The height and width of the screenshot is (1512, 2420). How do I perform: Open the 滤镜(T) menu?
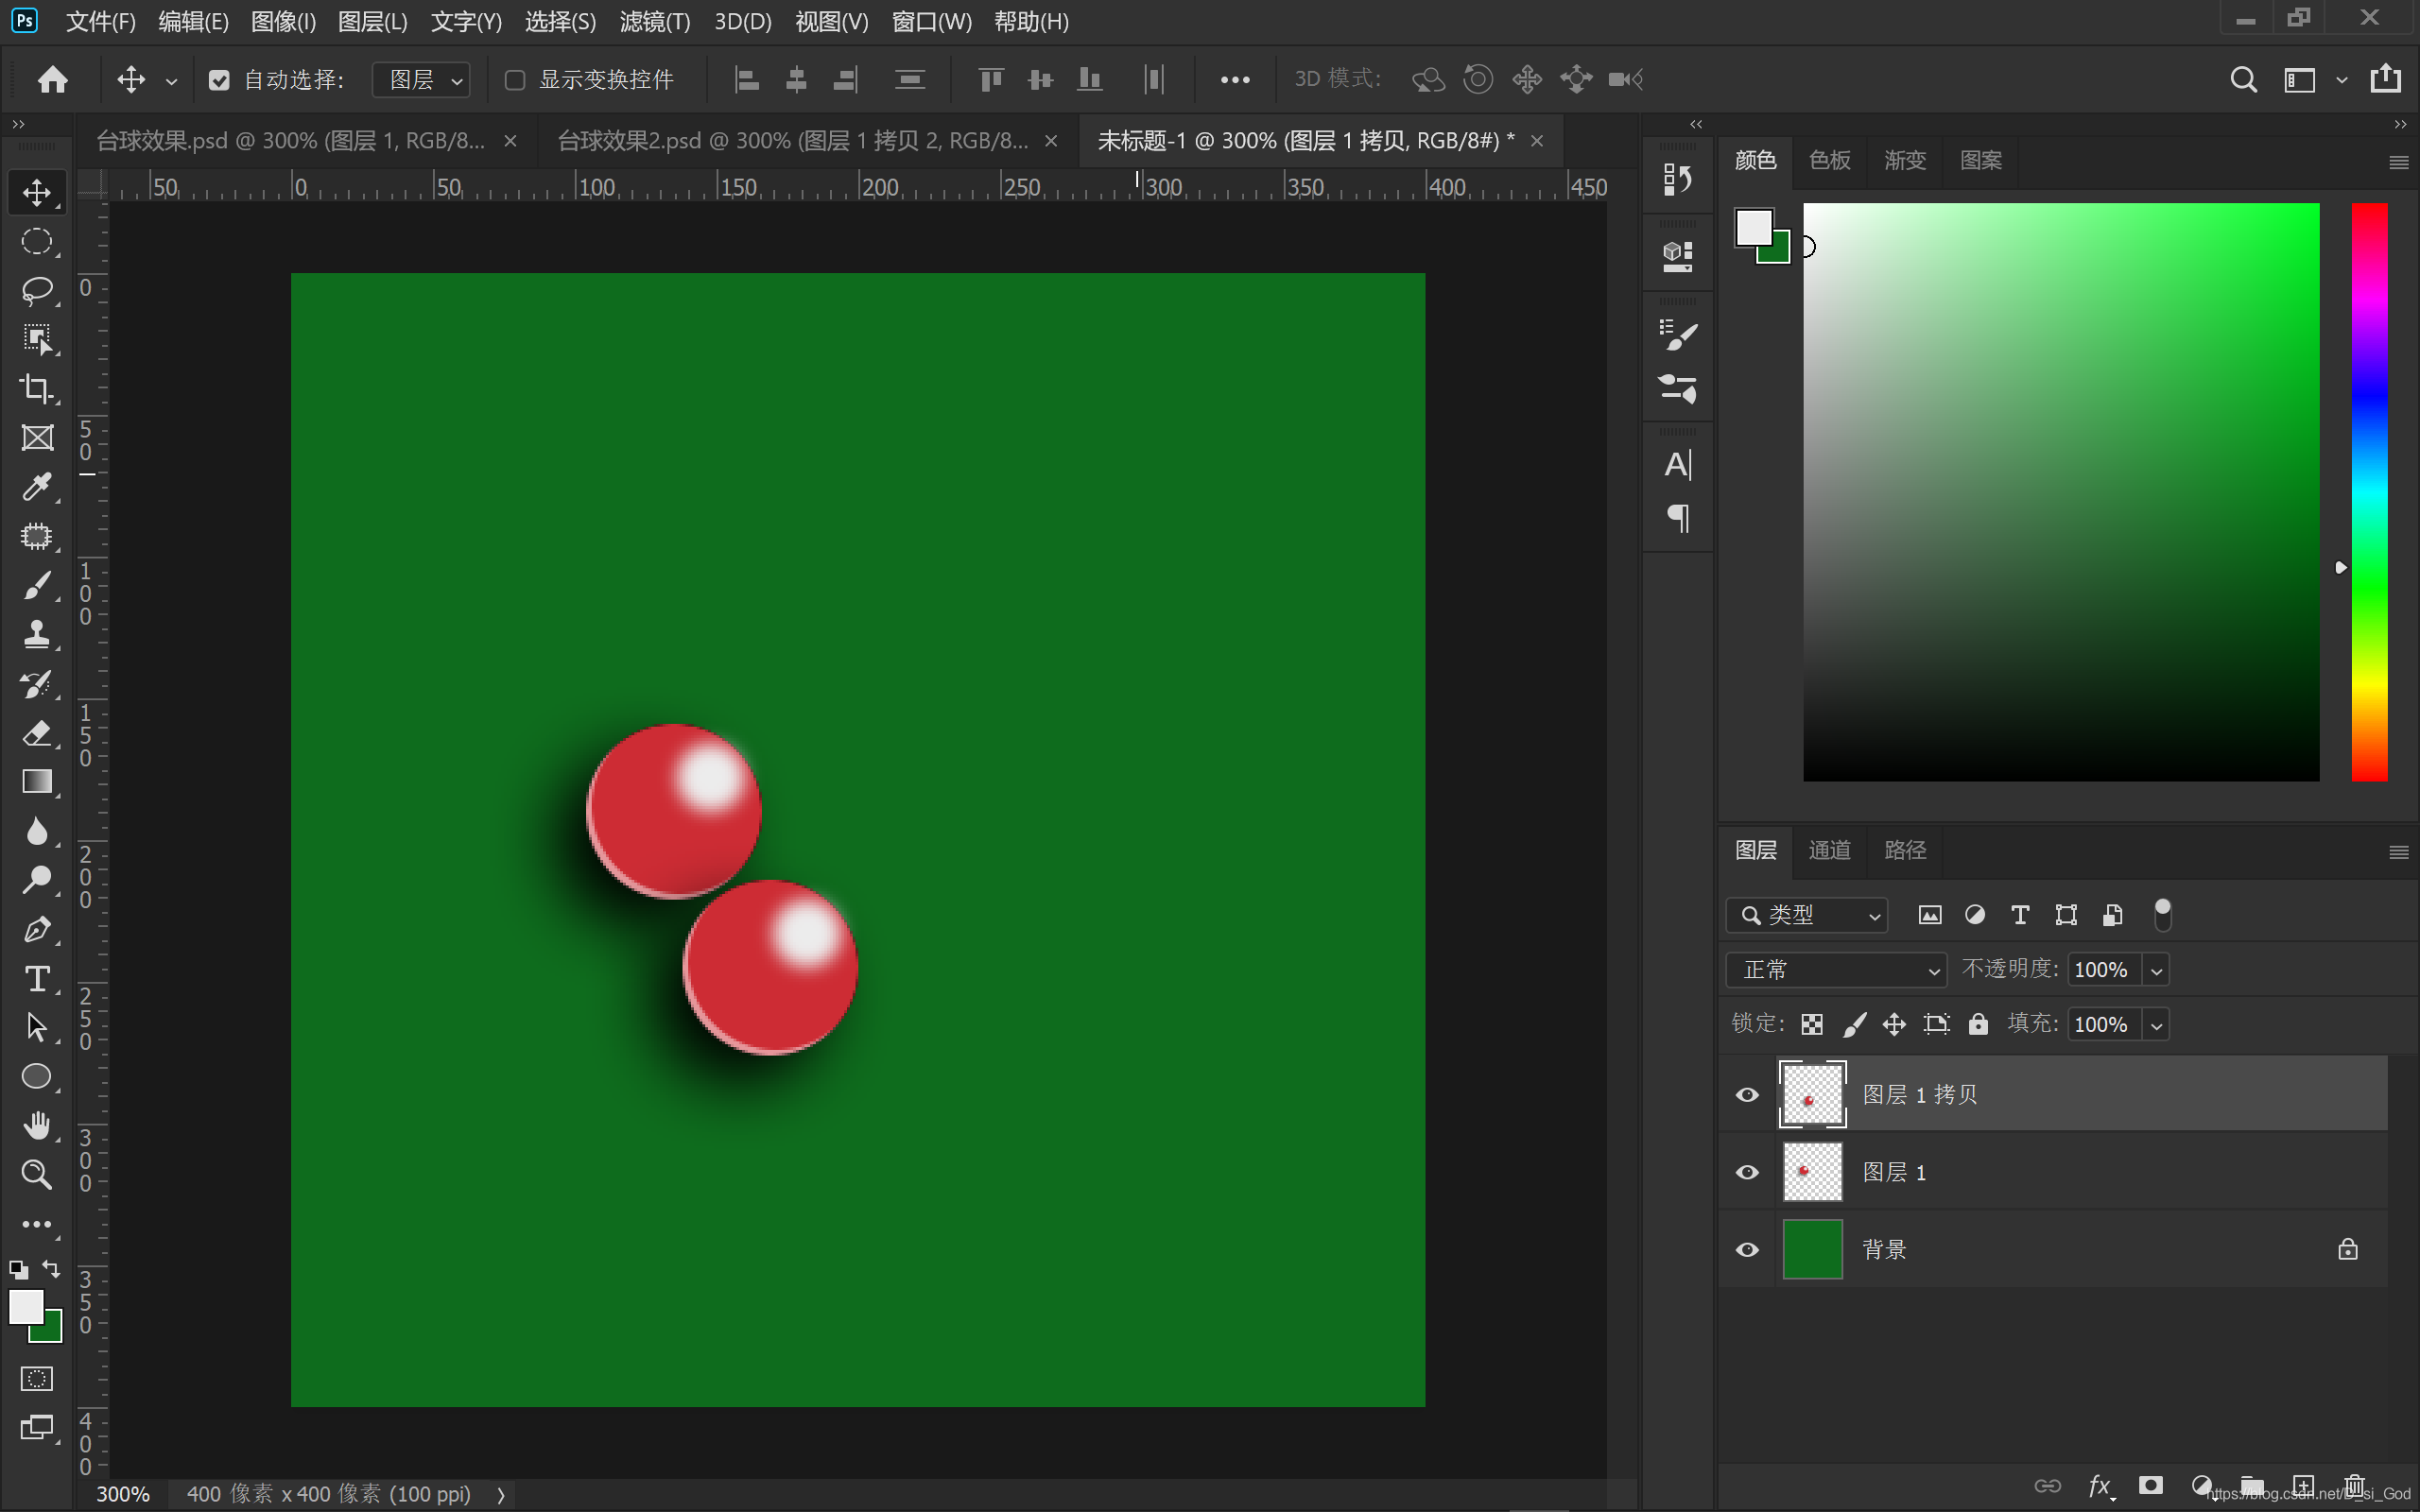654,21
